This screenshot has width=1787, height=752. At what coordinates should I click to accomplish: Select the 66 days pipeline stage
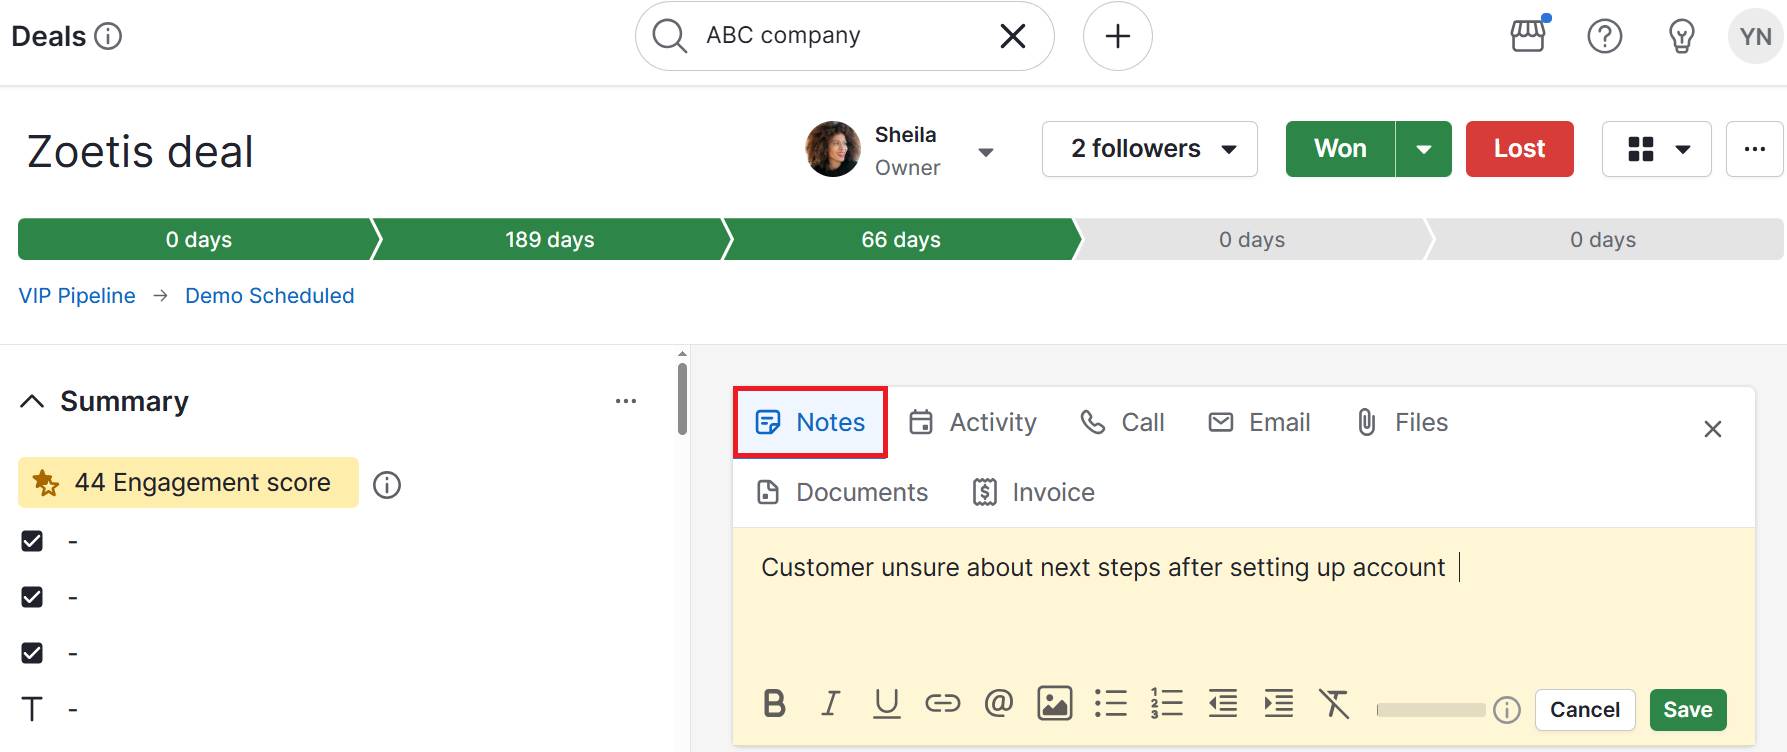(x=901, y=239)
